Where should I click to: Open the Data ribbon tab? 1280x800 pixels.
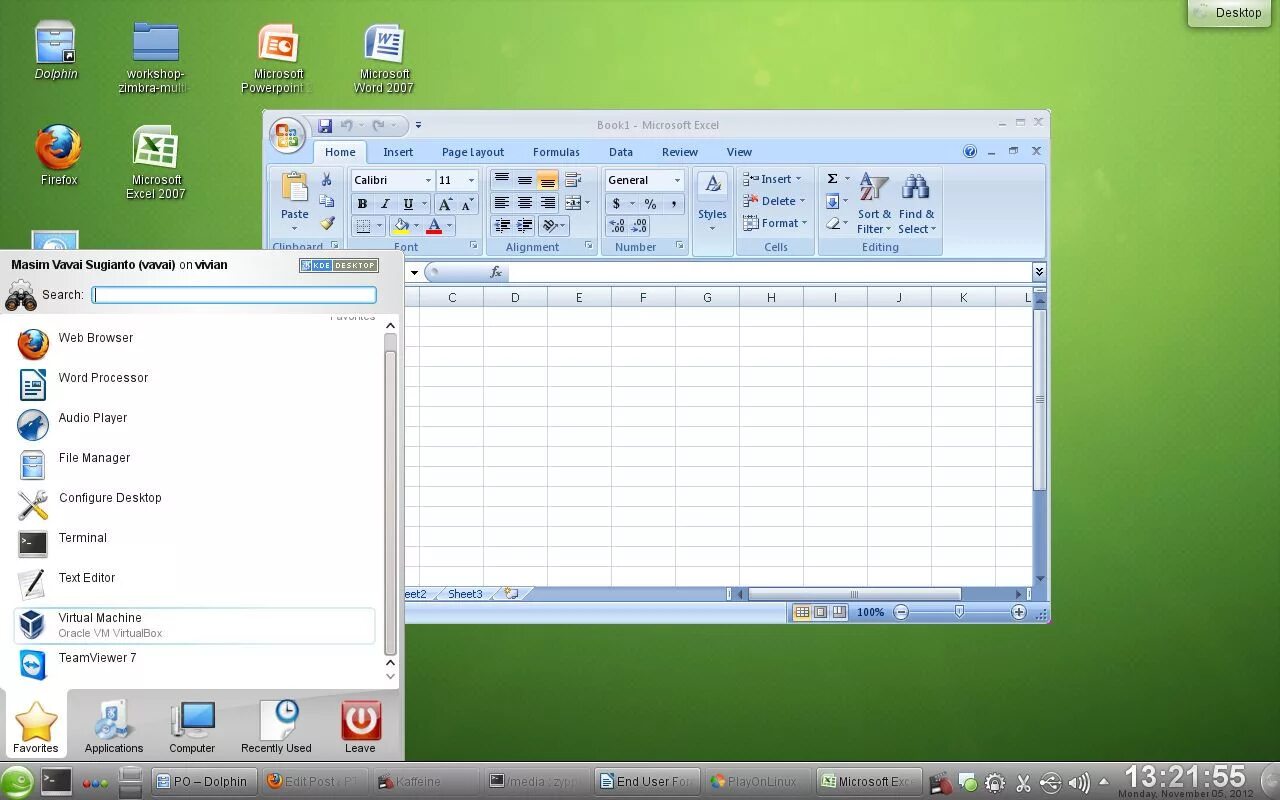click(x=621, y=152)
